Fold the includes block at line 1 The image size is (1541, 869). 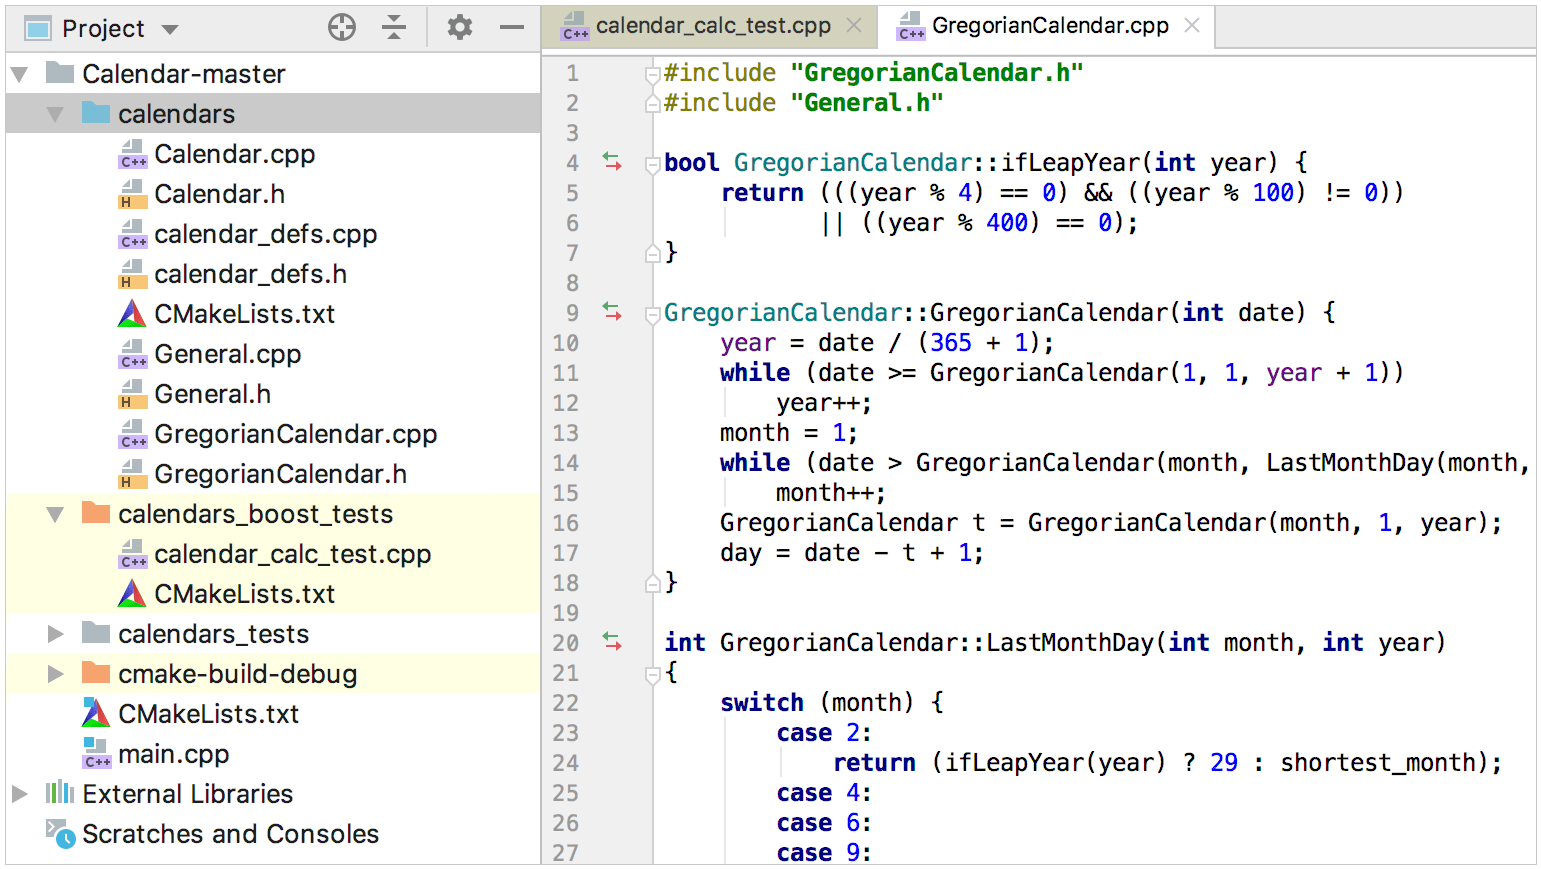652,73
